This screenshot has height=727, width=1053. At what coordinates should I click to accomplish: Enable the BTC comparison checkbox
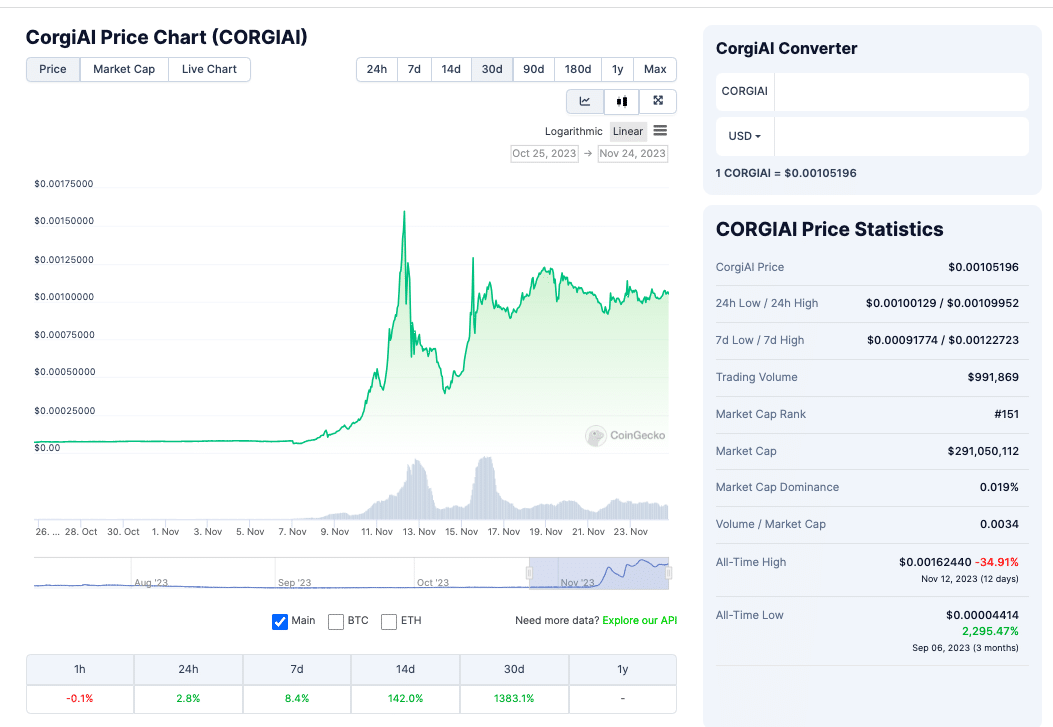(x=336, y=622)
